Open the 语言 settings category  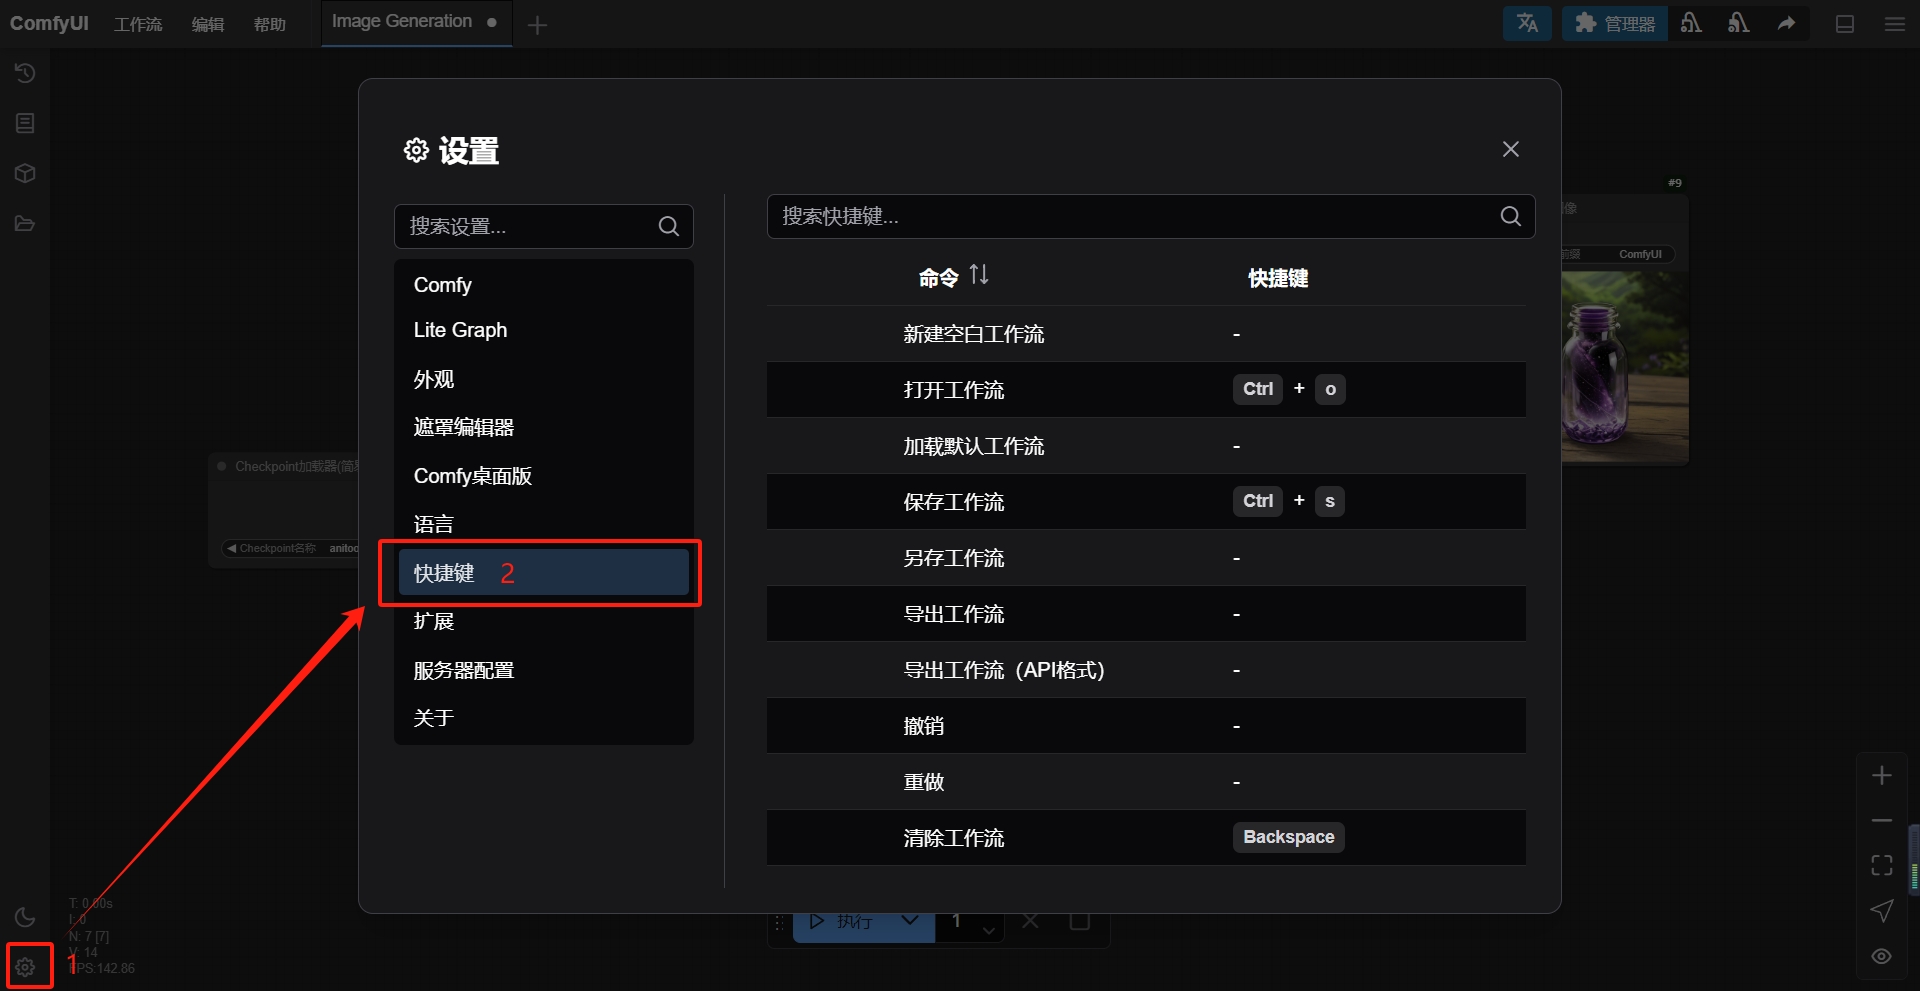(x=544, y=524)
